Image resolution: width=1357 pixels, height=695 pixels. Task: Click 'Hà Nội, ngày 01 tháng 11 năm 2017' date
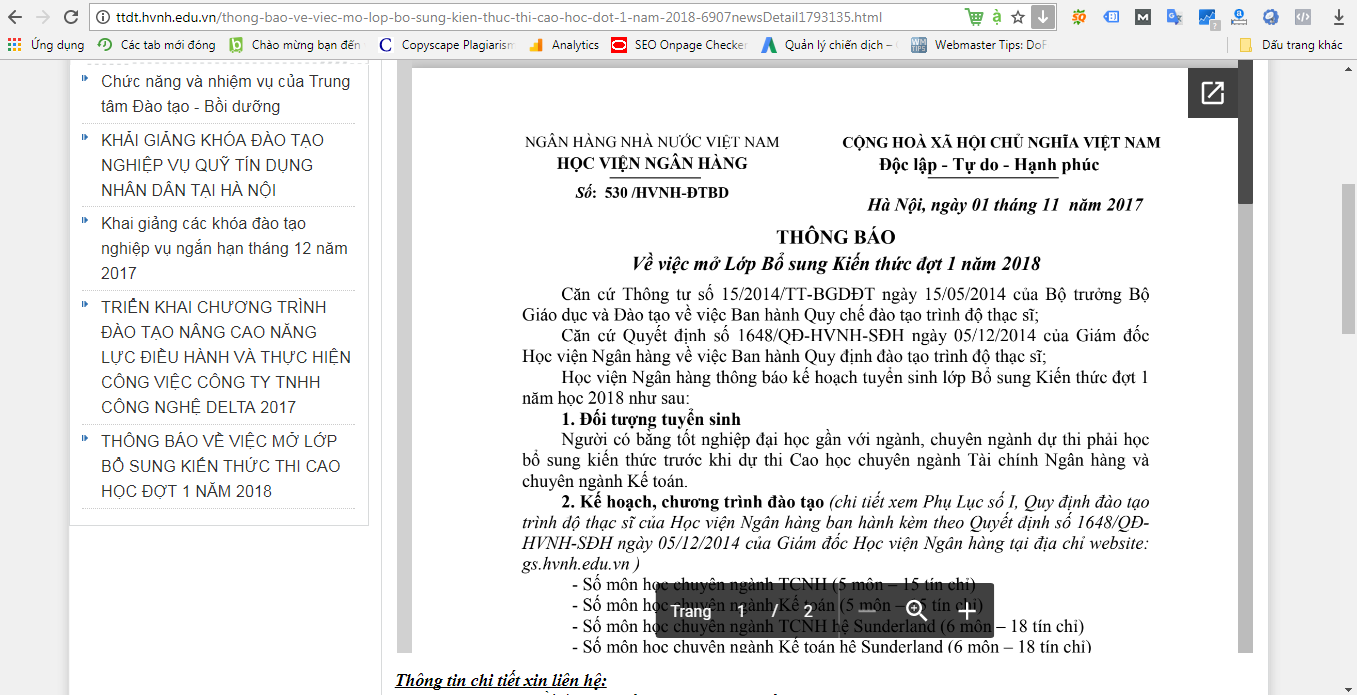[1005, 205]
